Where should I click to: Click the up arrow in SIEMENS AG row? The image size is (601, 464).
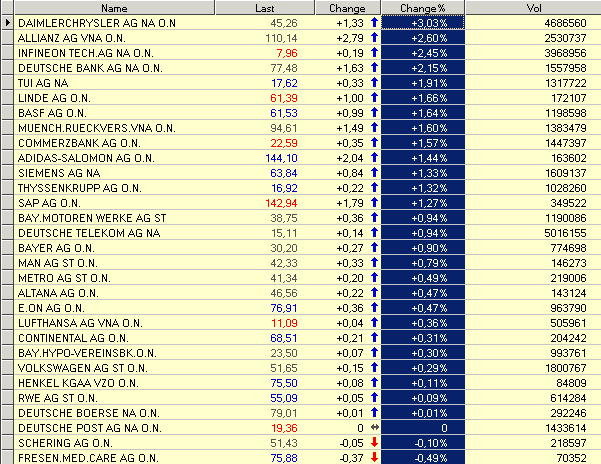click(x=374, y=172)
